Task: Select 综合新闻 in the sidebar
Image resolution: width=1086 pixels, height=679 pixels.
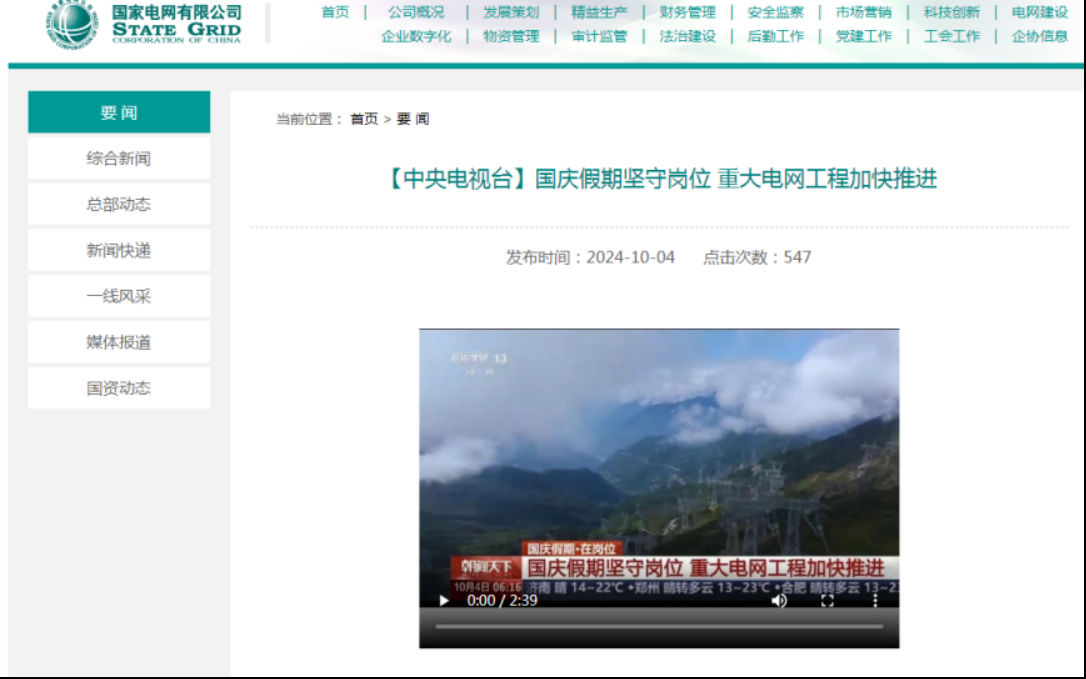Action: pos(119,158)
